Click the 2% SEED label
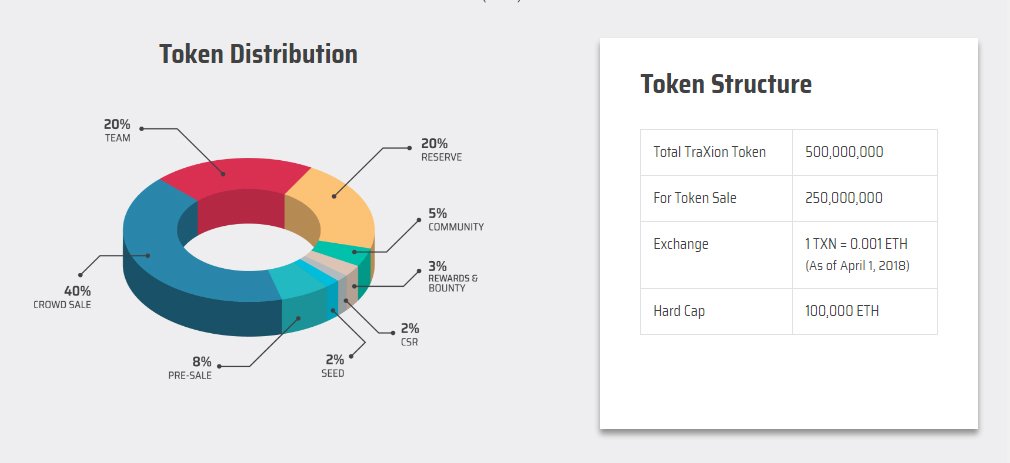The image size is (1010, 463). coord(333,366)
